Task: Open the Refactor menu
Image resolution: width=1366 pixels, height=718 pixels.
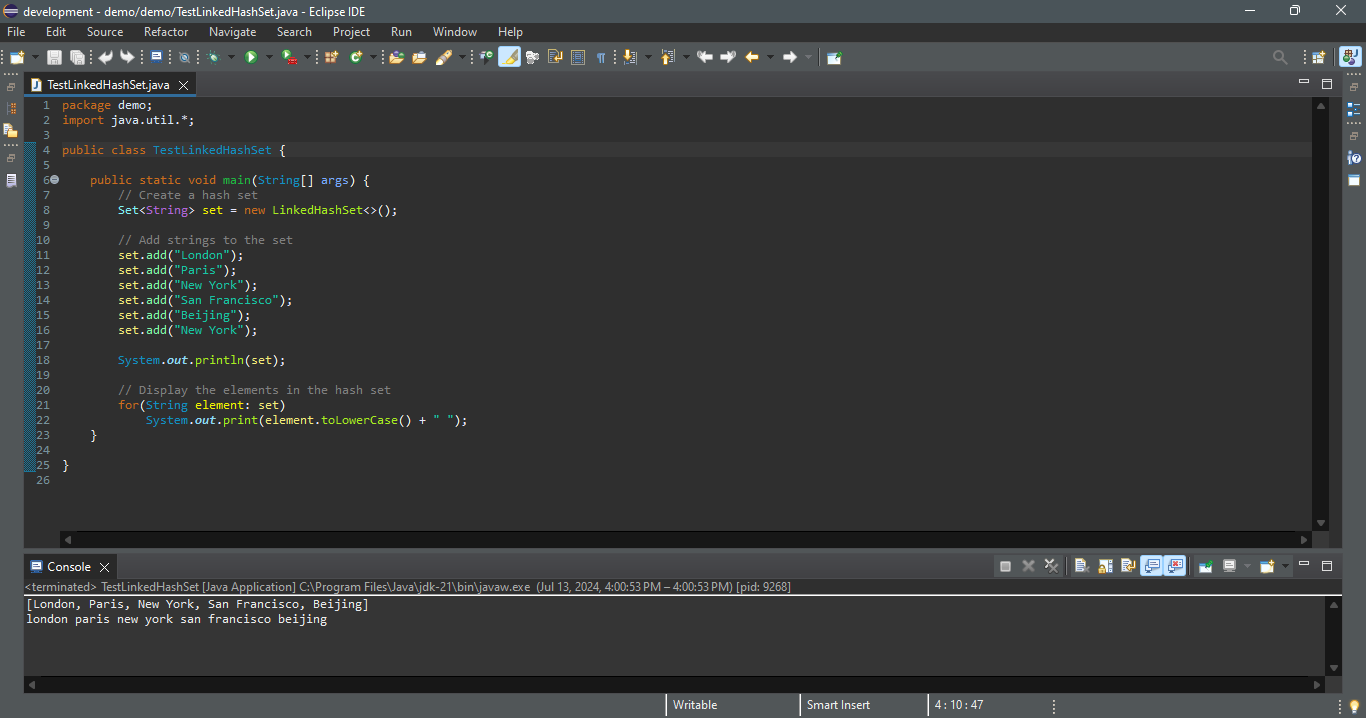Action: [166, 32]
